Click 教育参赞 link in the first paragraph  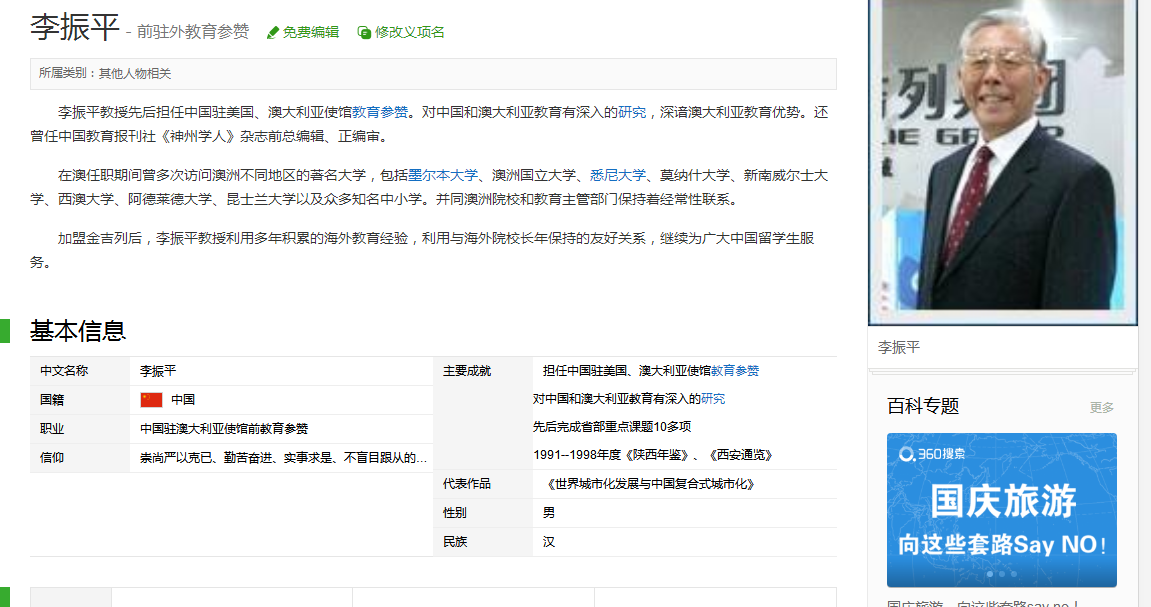tap(380, 112)
